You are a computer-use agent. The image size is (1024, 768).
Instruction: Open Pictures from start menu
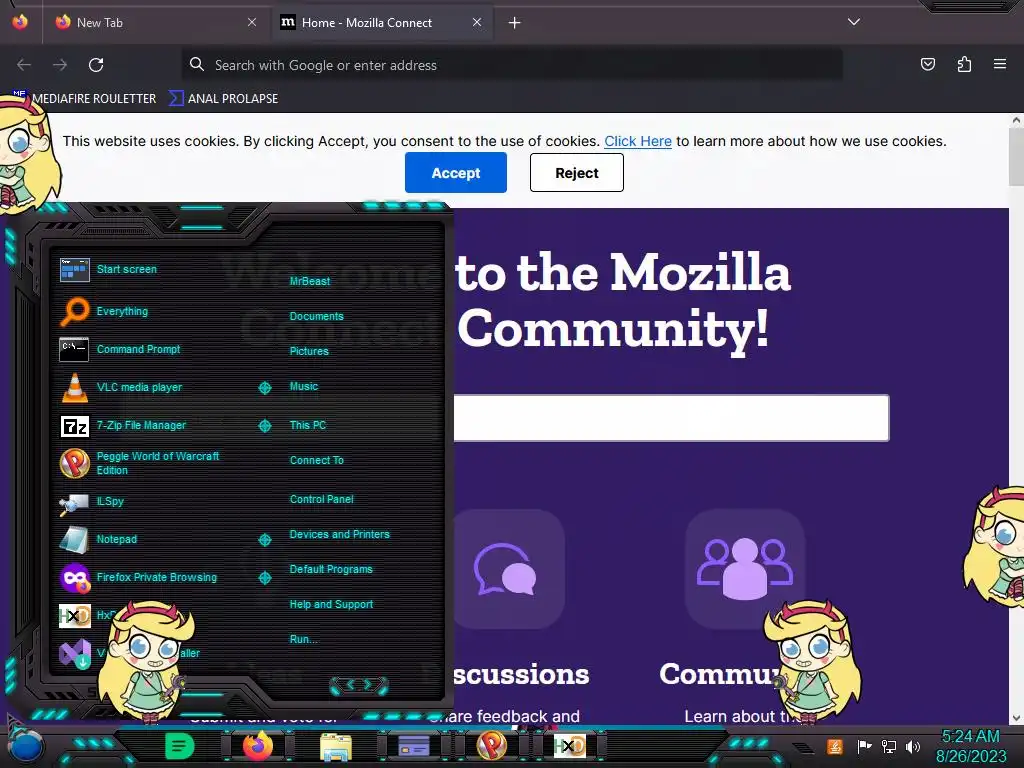(x=309, y=351)
